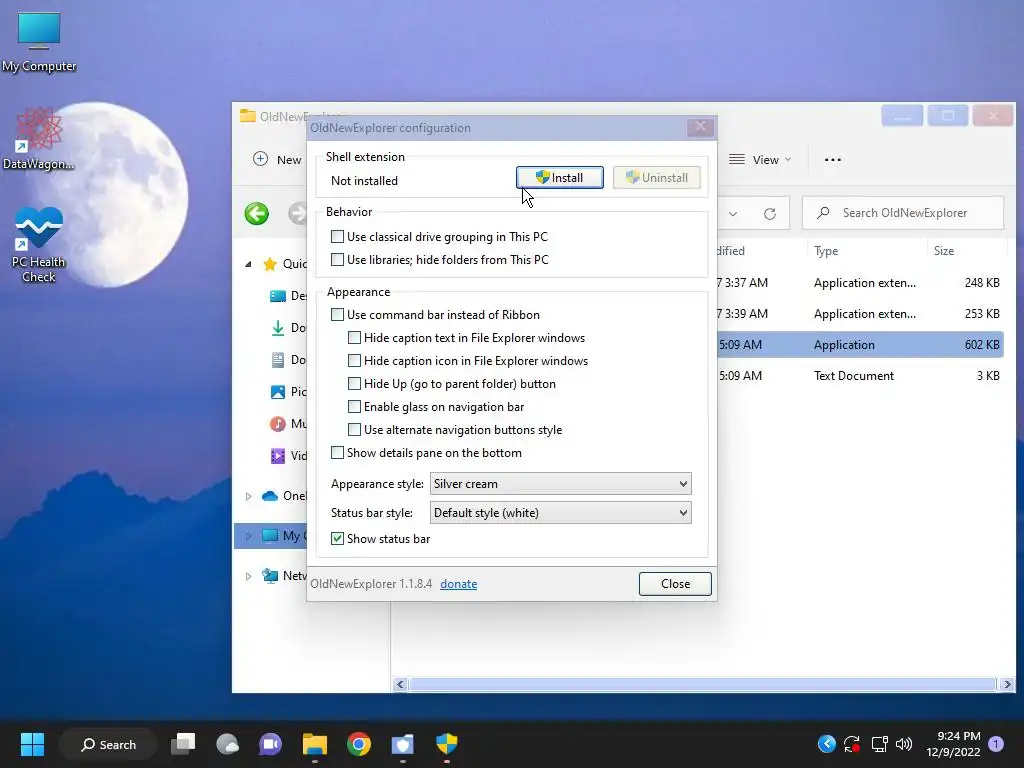Viewport: 1024px width, 768px height.
Task: Click the sync update tray icon
Action: tap(852, 744)
